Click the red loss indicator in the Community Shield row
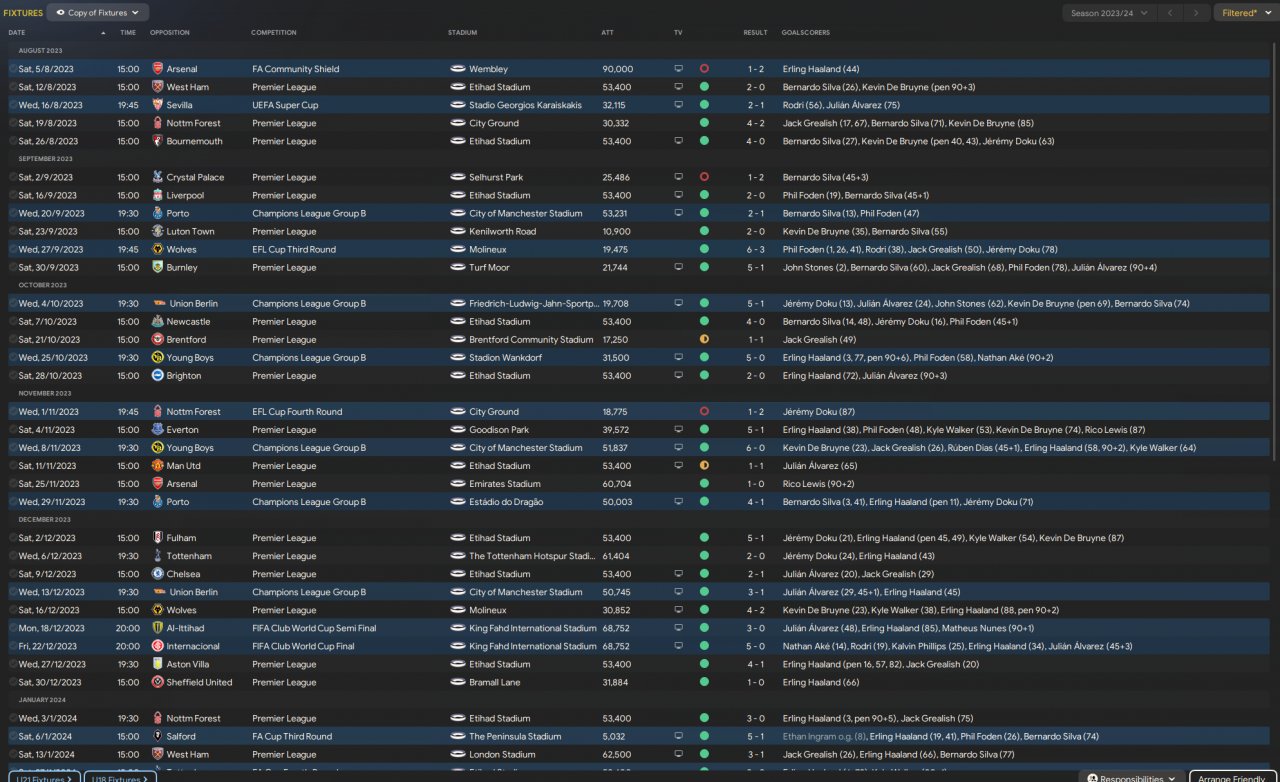Viewport: 1280px width, 782px height. (x=704, y=69)
